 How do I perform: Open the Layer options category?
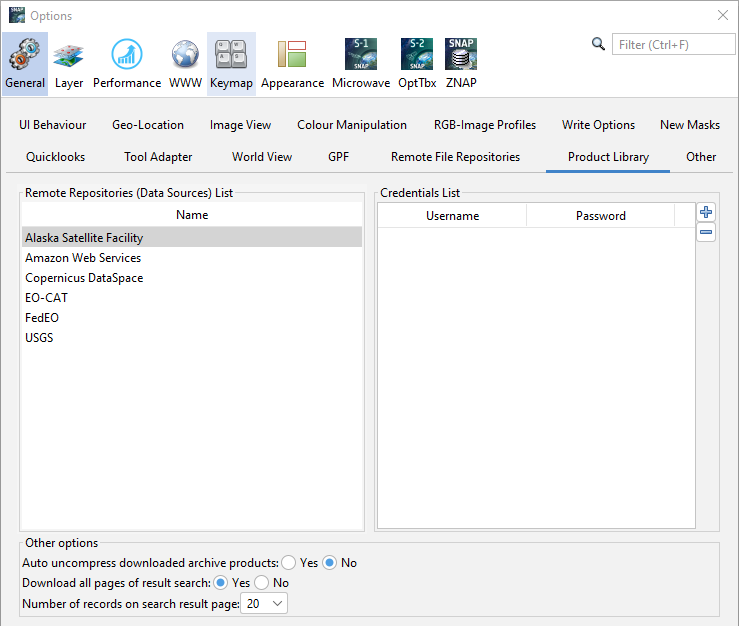69,63
